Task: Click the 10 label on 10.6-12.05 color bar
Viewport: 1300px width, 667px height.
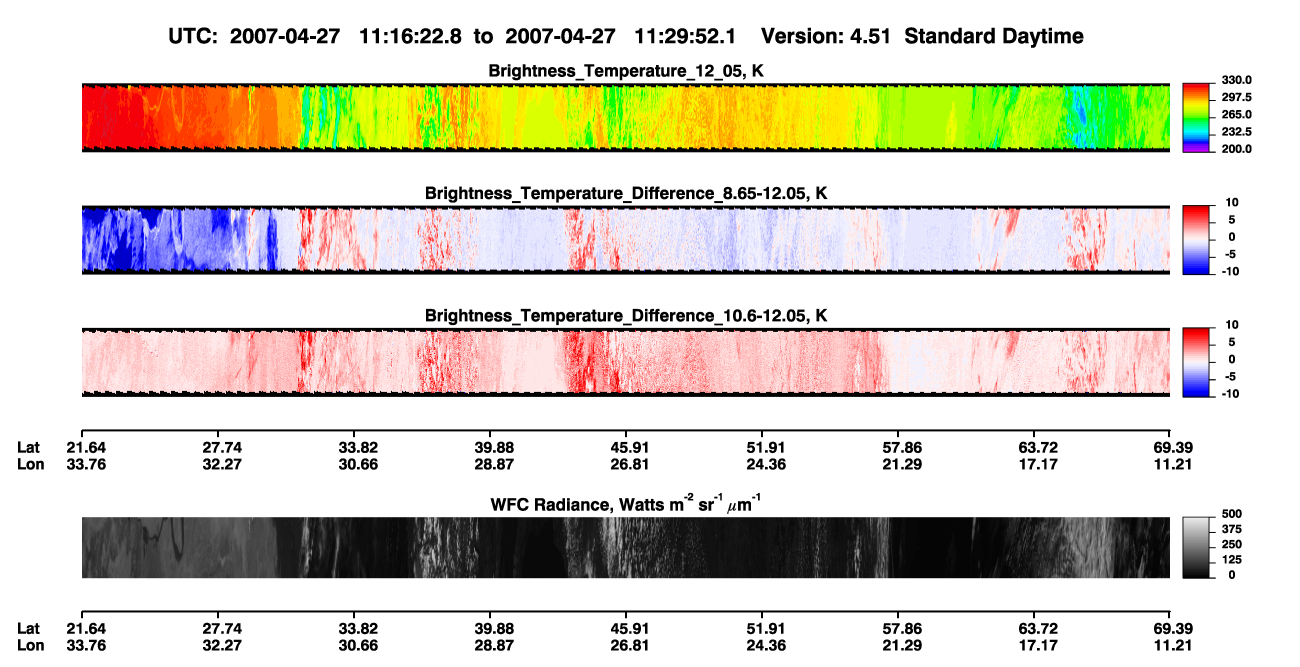Action: click(x=1230, y=325)
